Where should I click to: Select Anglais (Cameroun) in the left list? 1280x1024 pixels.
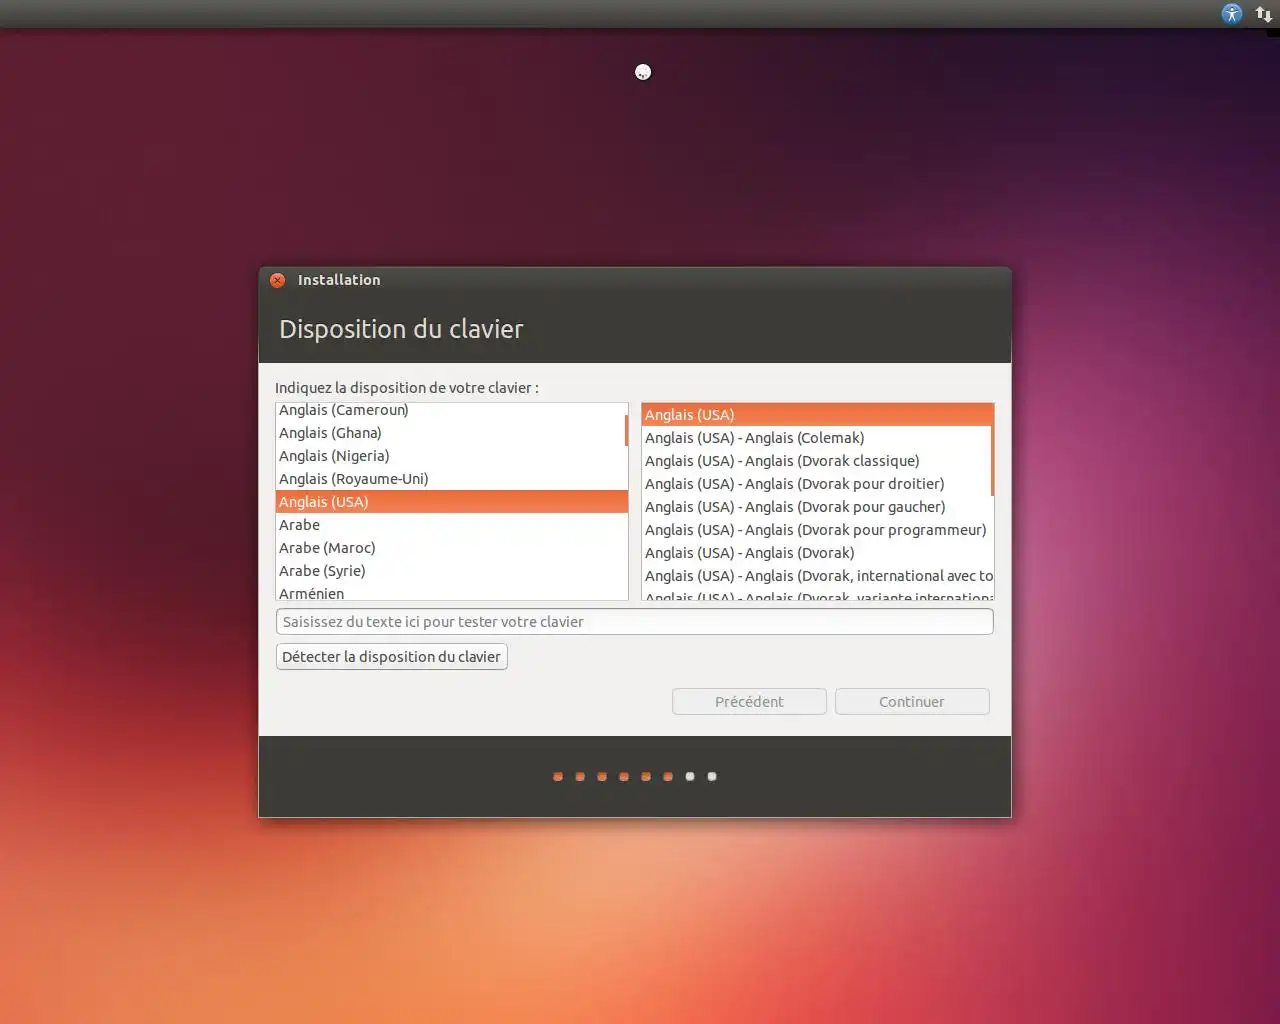(451, 410)
